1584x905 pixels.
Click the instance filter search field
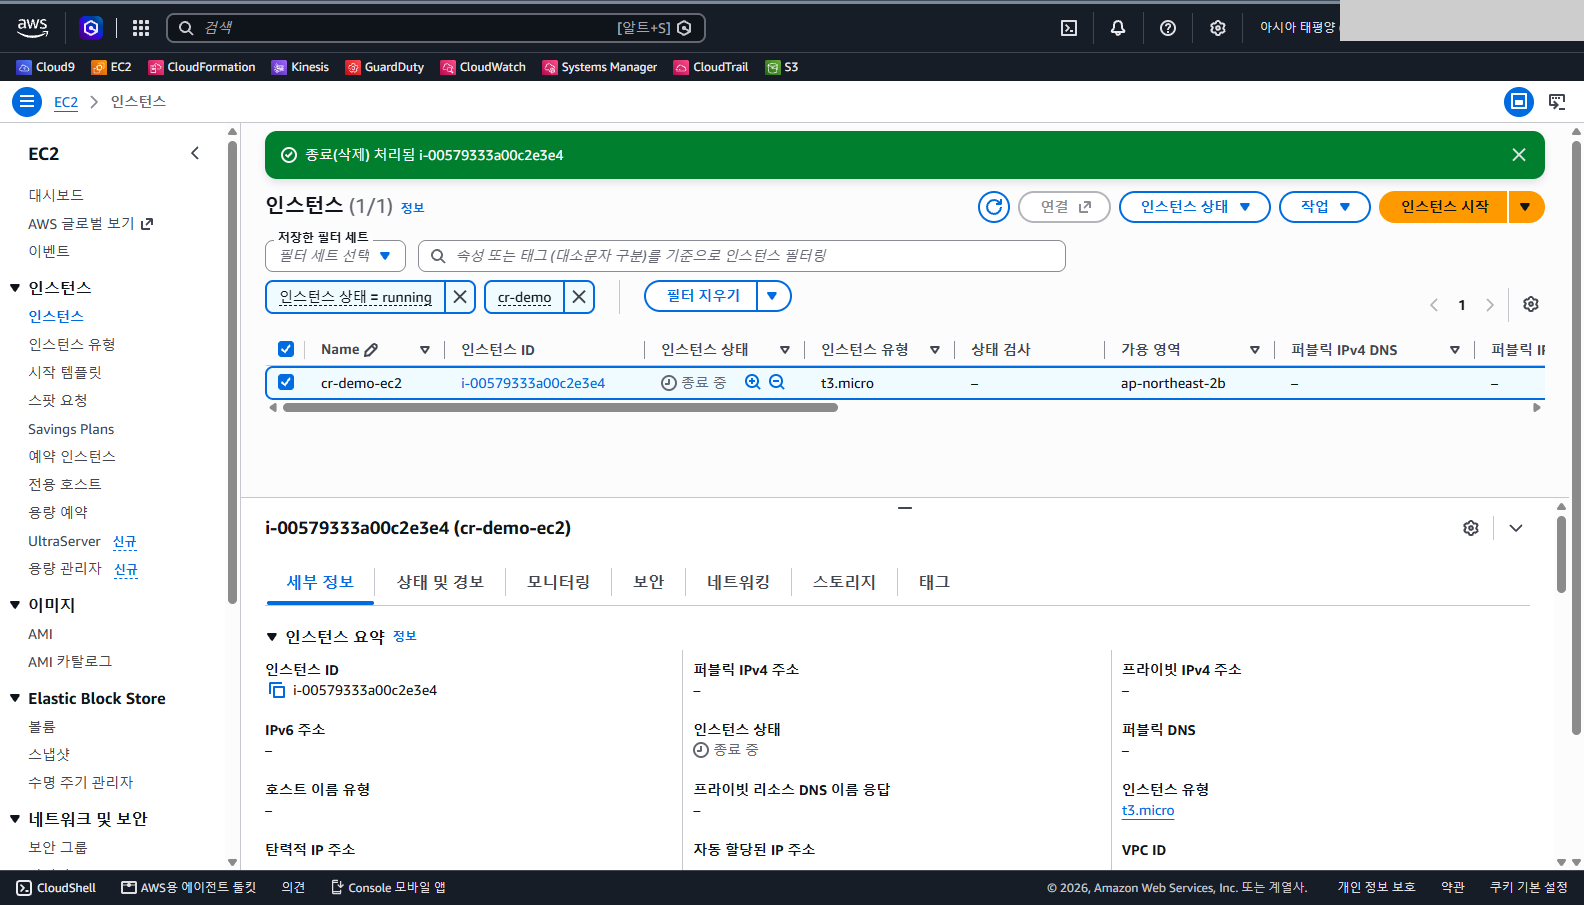[742, 256]
